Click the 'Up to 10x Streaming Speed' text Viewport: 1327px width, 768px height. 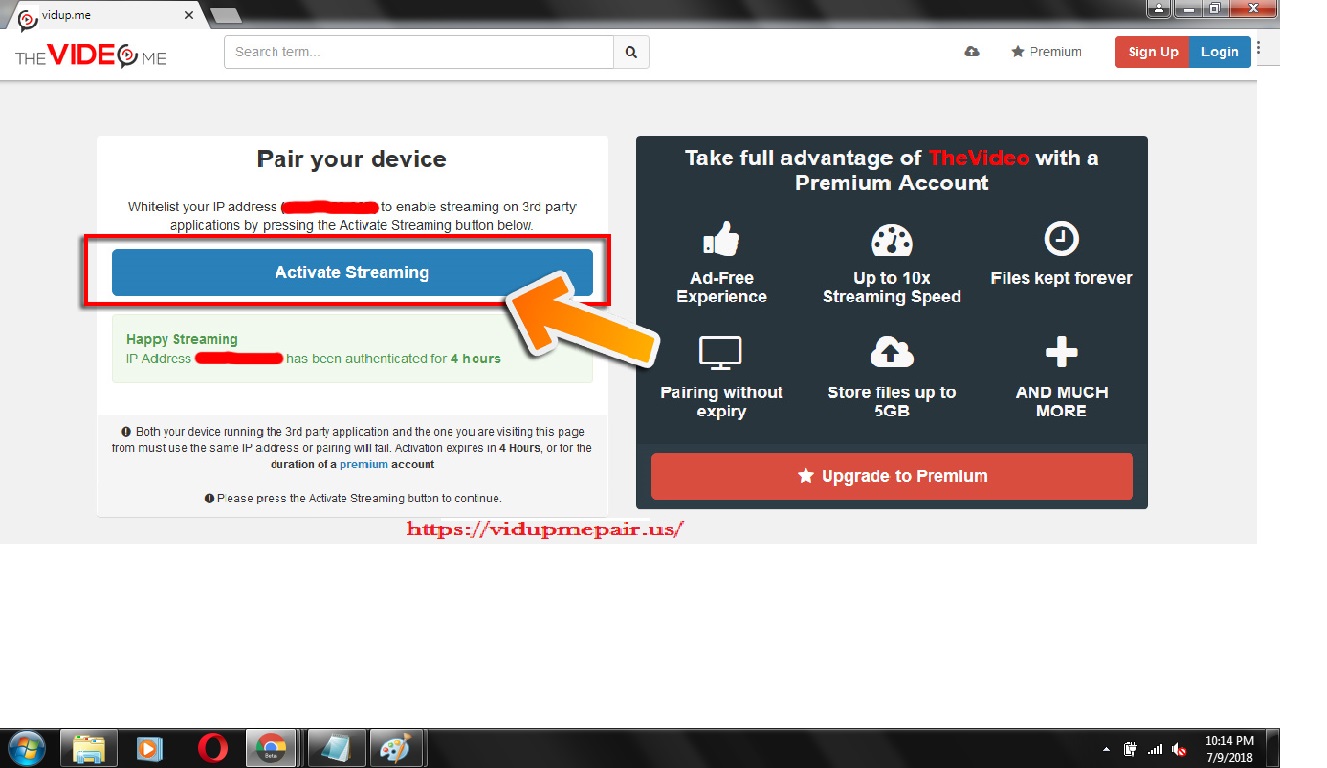(891, 287)
